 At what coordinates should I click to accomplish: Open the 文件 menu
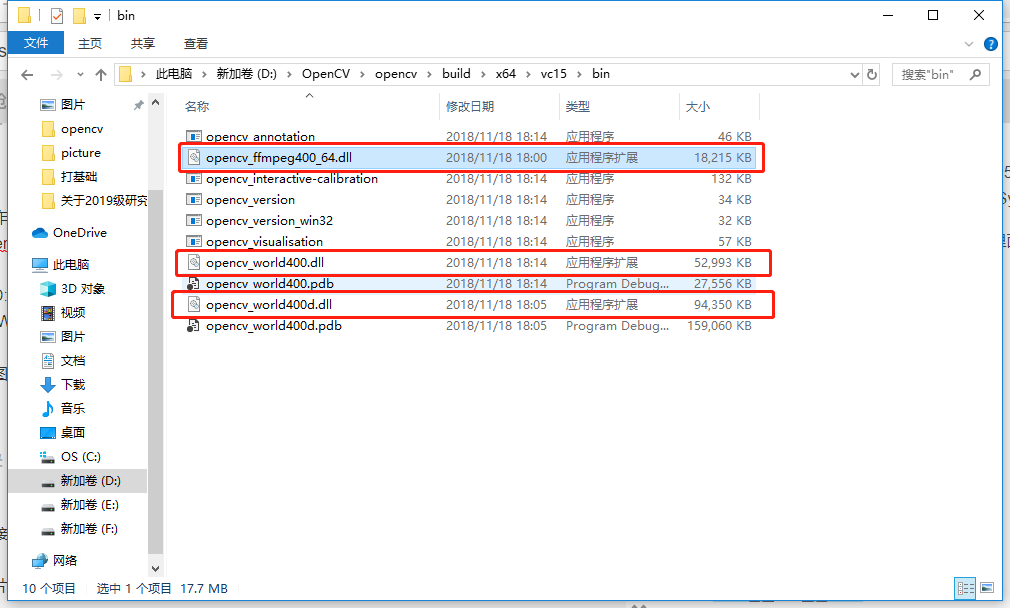(36, 43)
